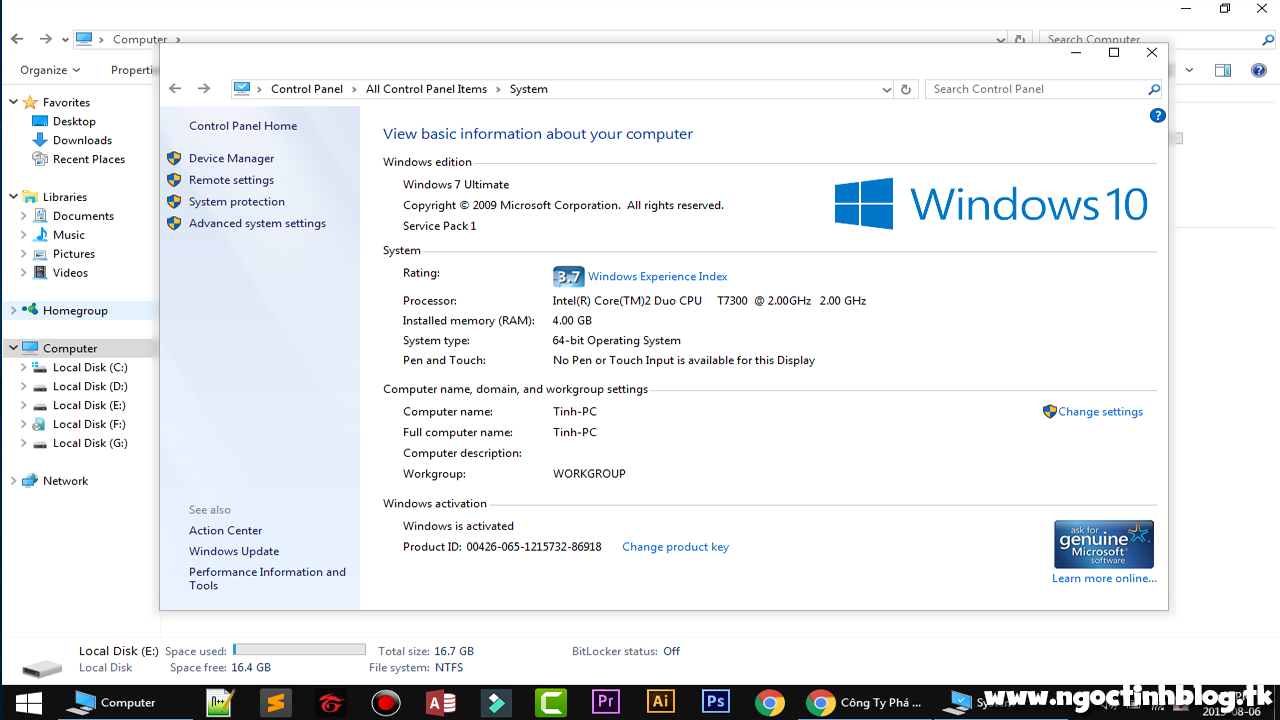This screenshot has height=720, width=1280.
Task: Open Photoshop from the taskbar
Action: point(715,703)
